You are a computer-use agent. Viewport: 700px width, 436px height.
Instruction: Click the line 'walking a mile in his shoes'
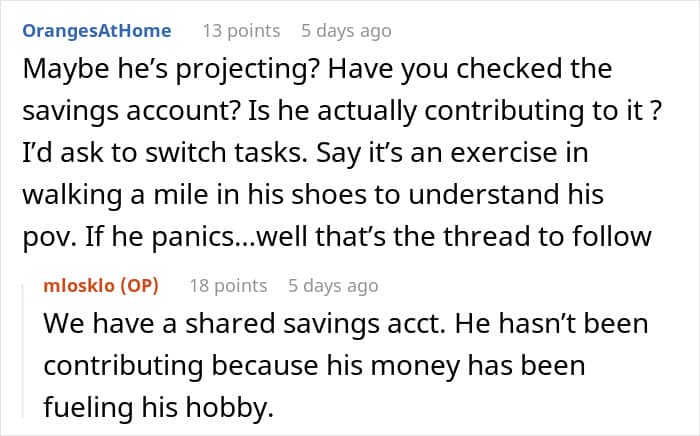tap(313, 195)
